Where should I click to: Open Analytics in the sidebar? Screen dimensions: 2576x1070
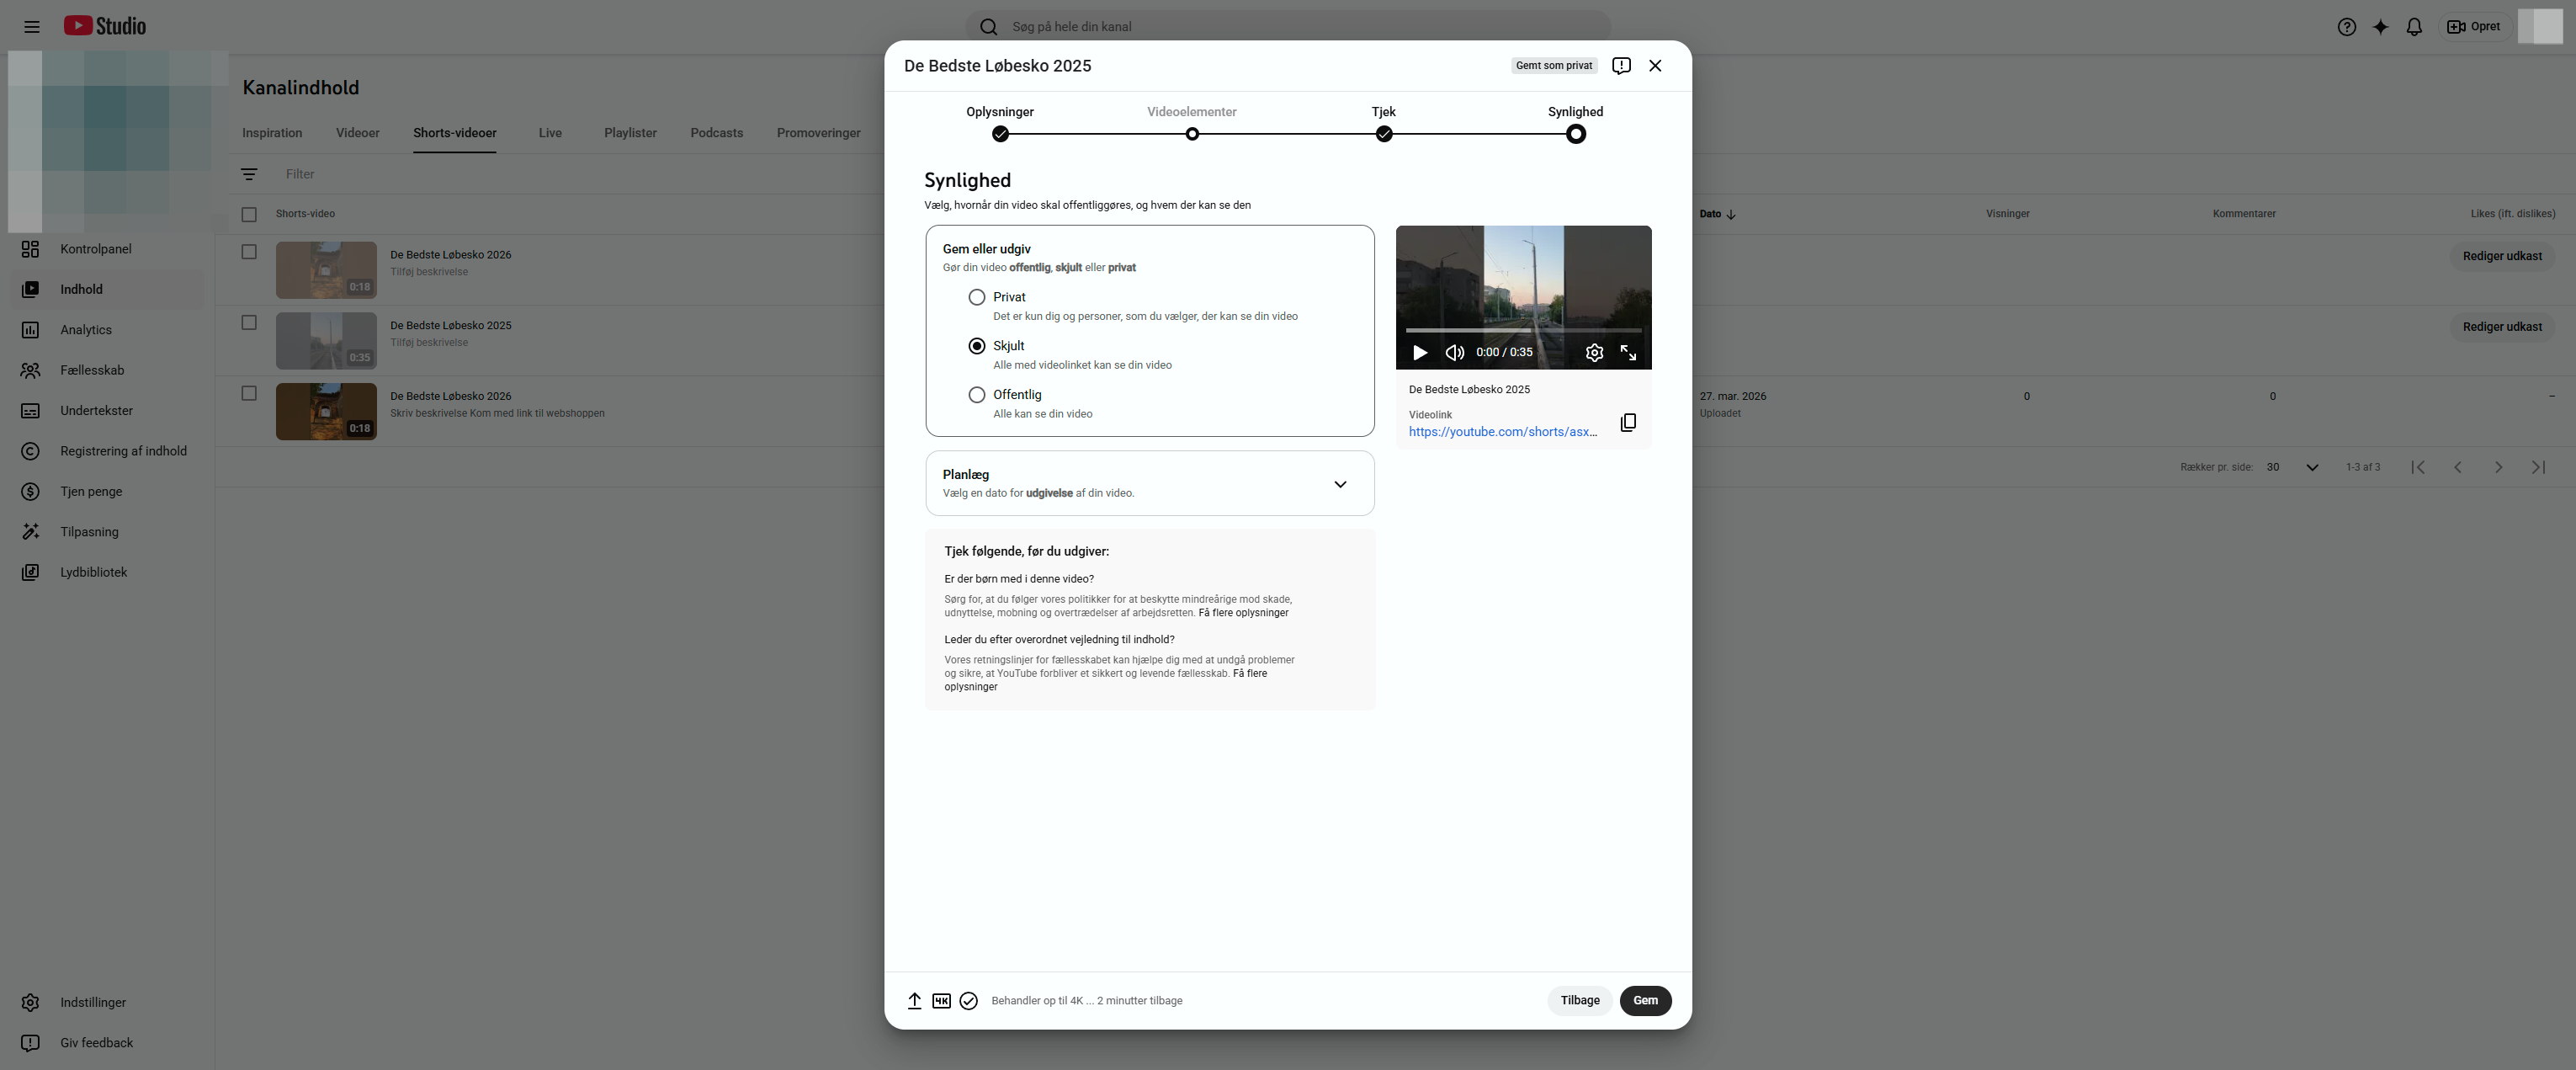[x=107, y=330]
